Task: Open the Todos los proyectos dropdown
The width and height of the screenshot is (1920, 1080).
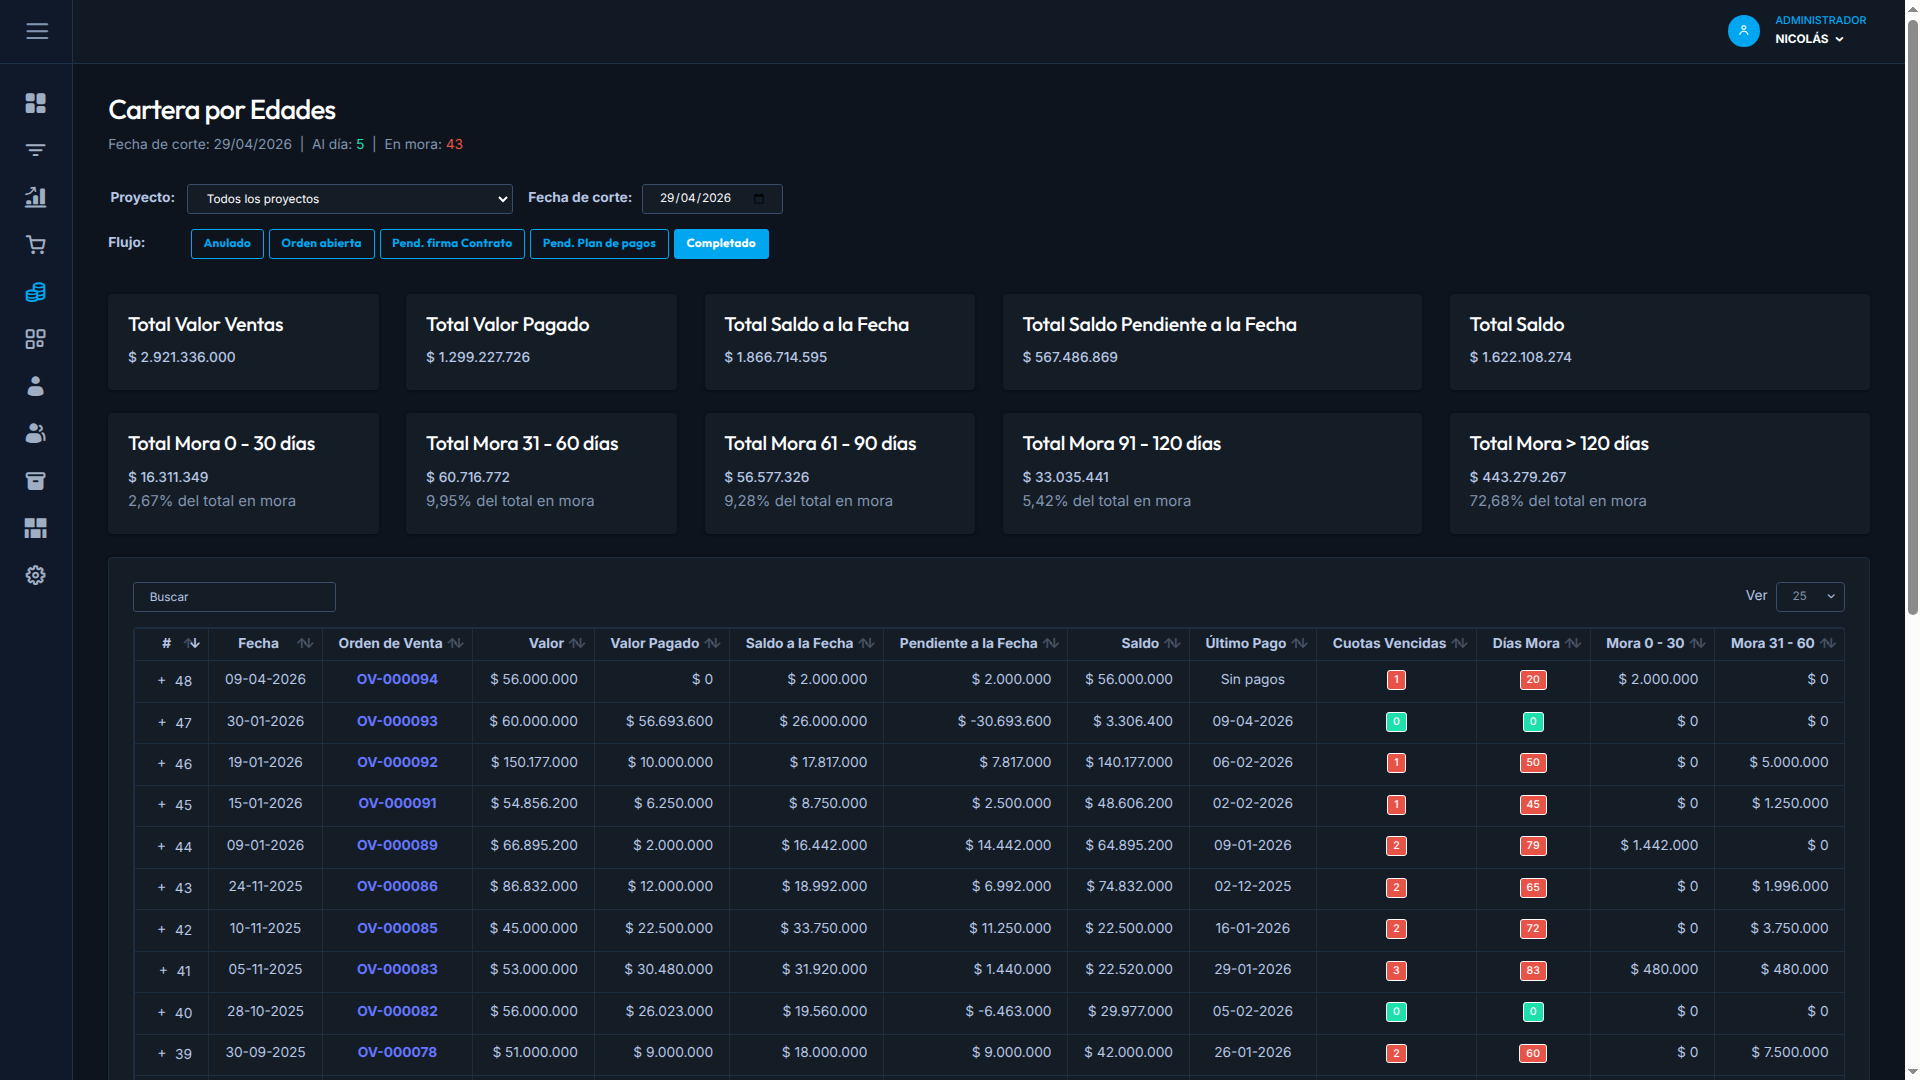Action: [x=350, y=199]
